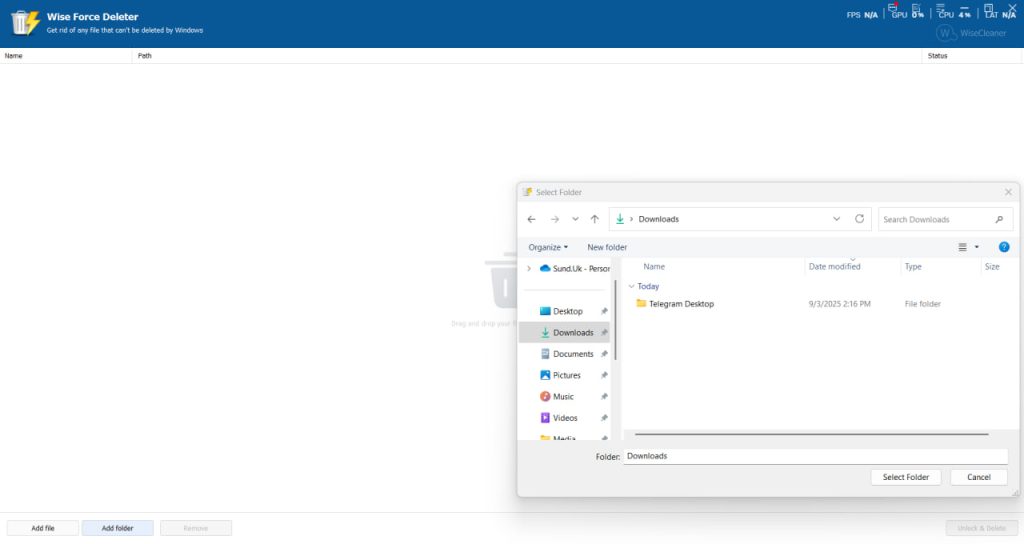Open the address bar history dropdown
The image size is (1024, 544).
837,219
